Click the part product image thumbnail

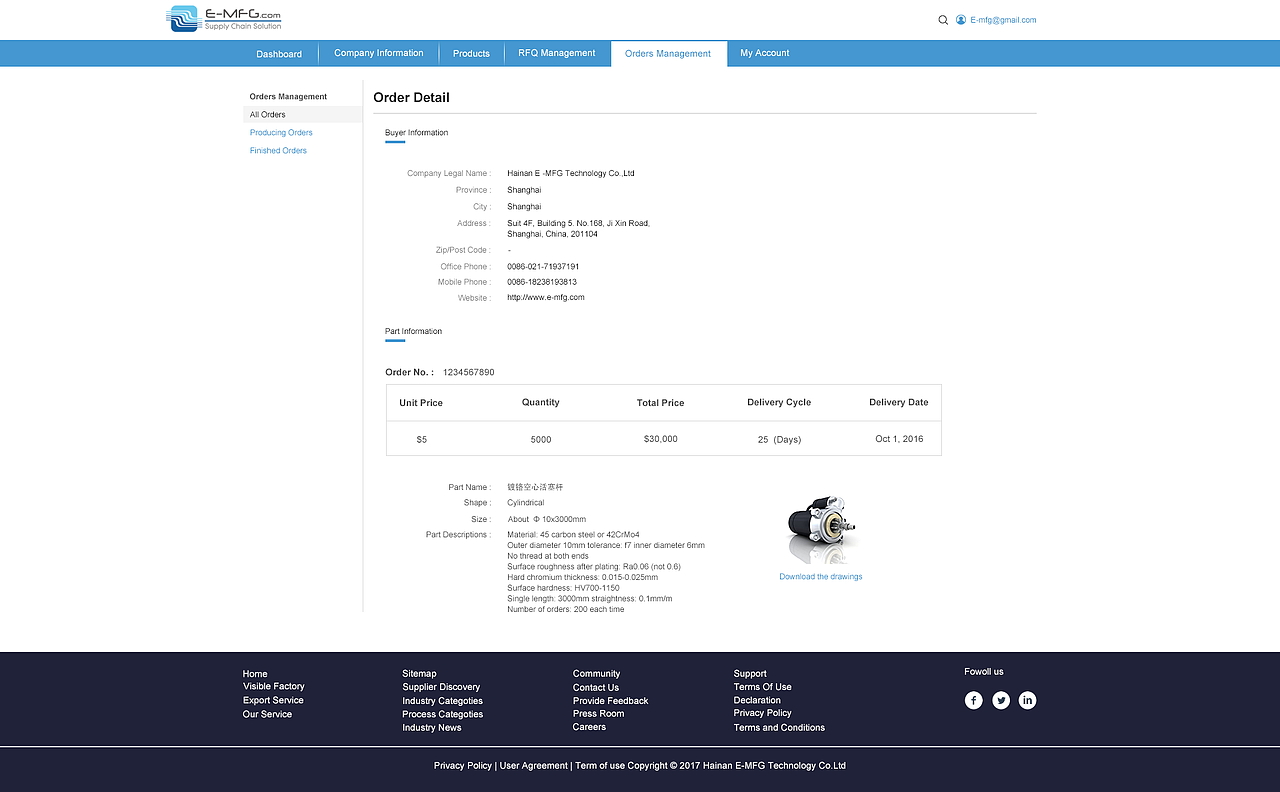pyautogui.click(x=822, y=530)
